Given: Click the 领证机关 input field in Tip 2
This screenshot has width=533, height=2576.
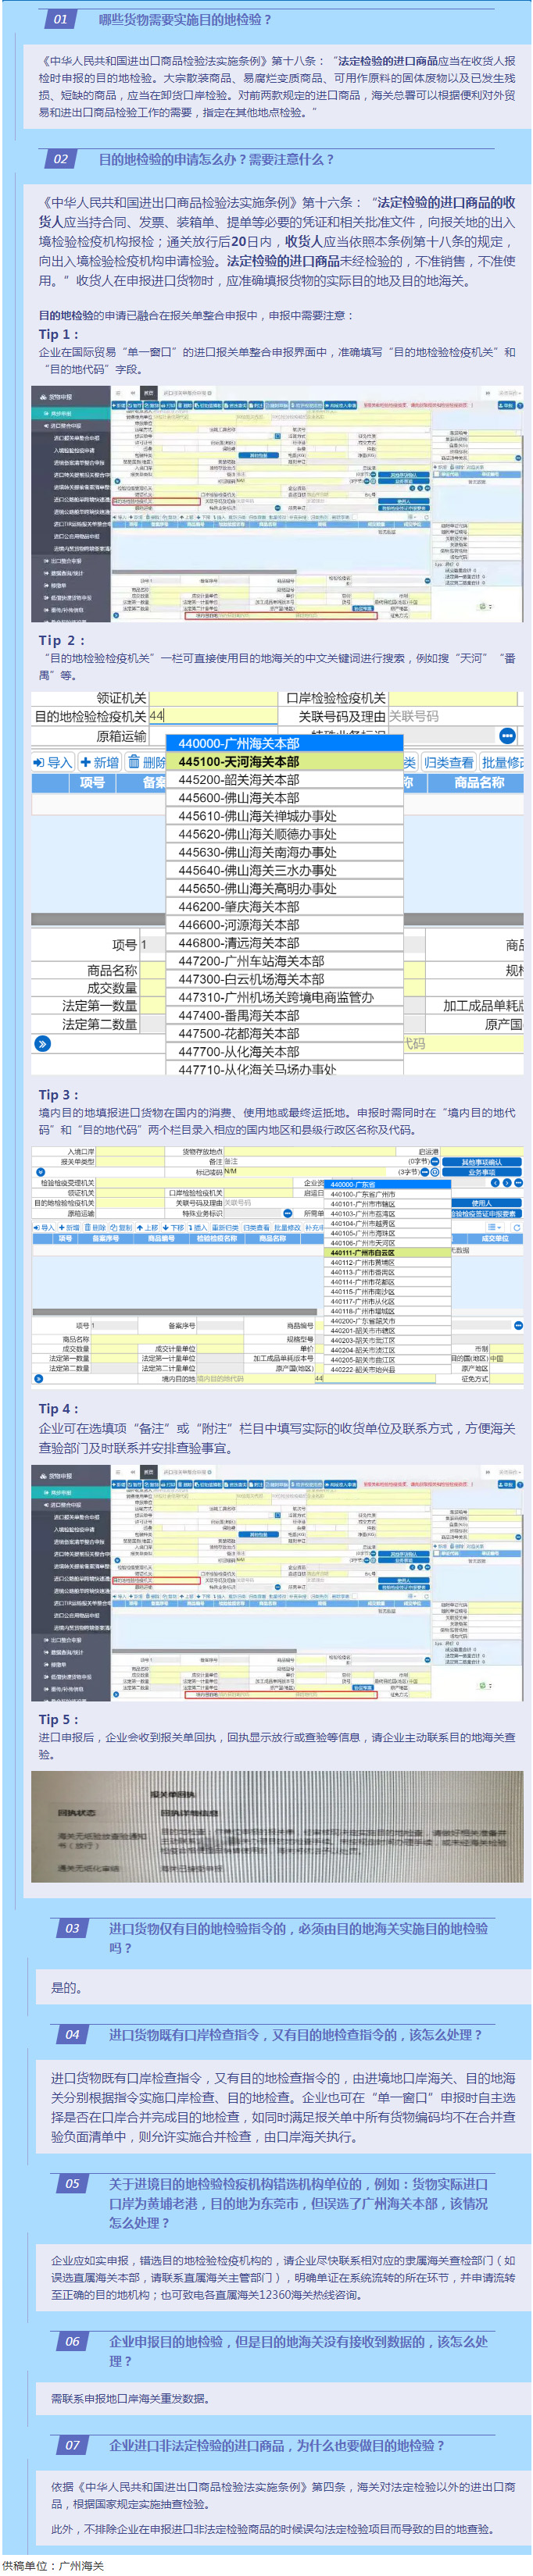Looking at the screenshot, I should tap(213, 698).
